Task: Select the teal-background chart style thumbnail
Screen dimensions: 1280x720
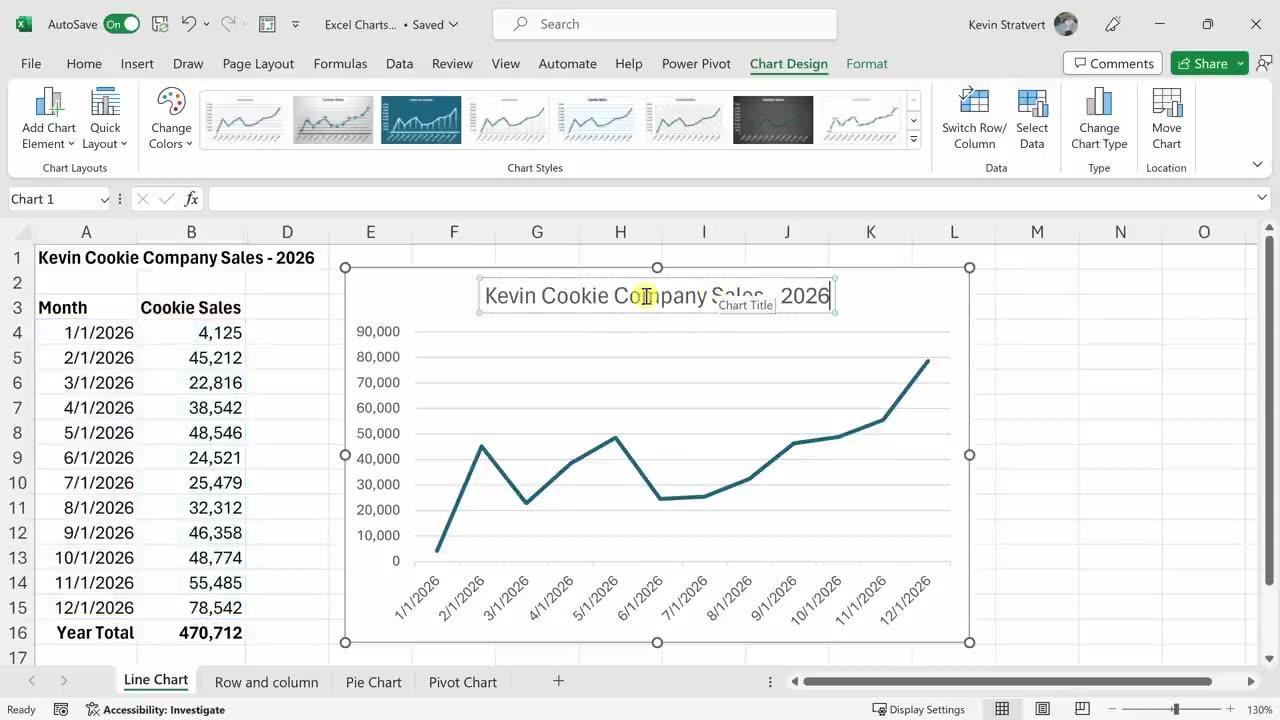Action: click(x=421, y=120)
